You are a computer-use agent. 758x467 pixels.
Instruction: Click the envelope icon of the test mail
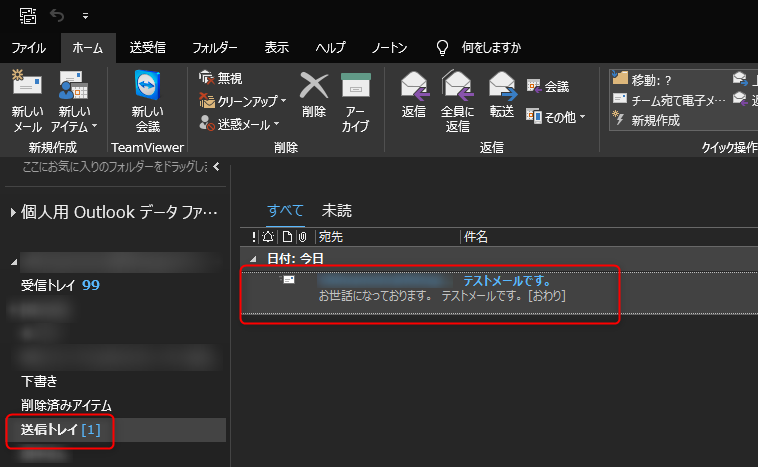coord(289,280)
